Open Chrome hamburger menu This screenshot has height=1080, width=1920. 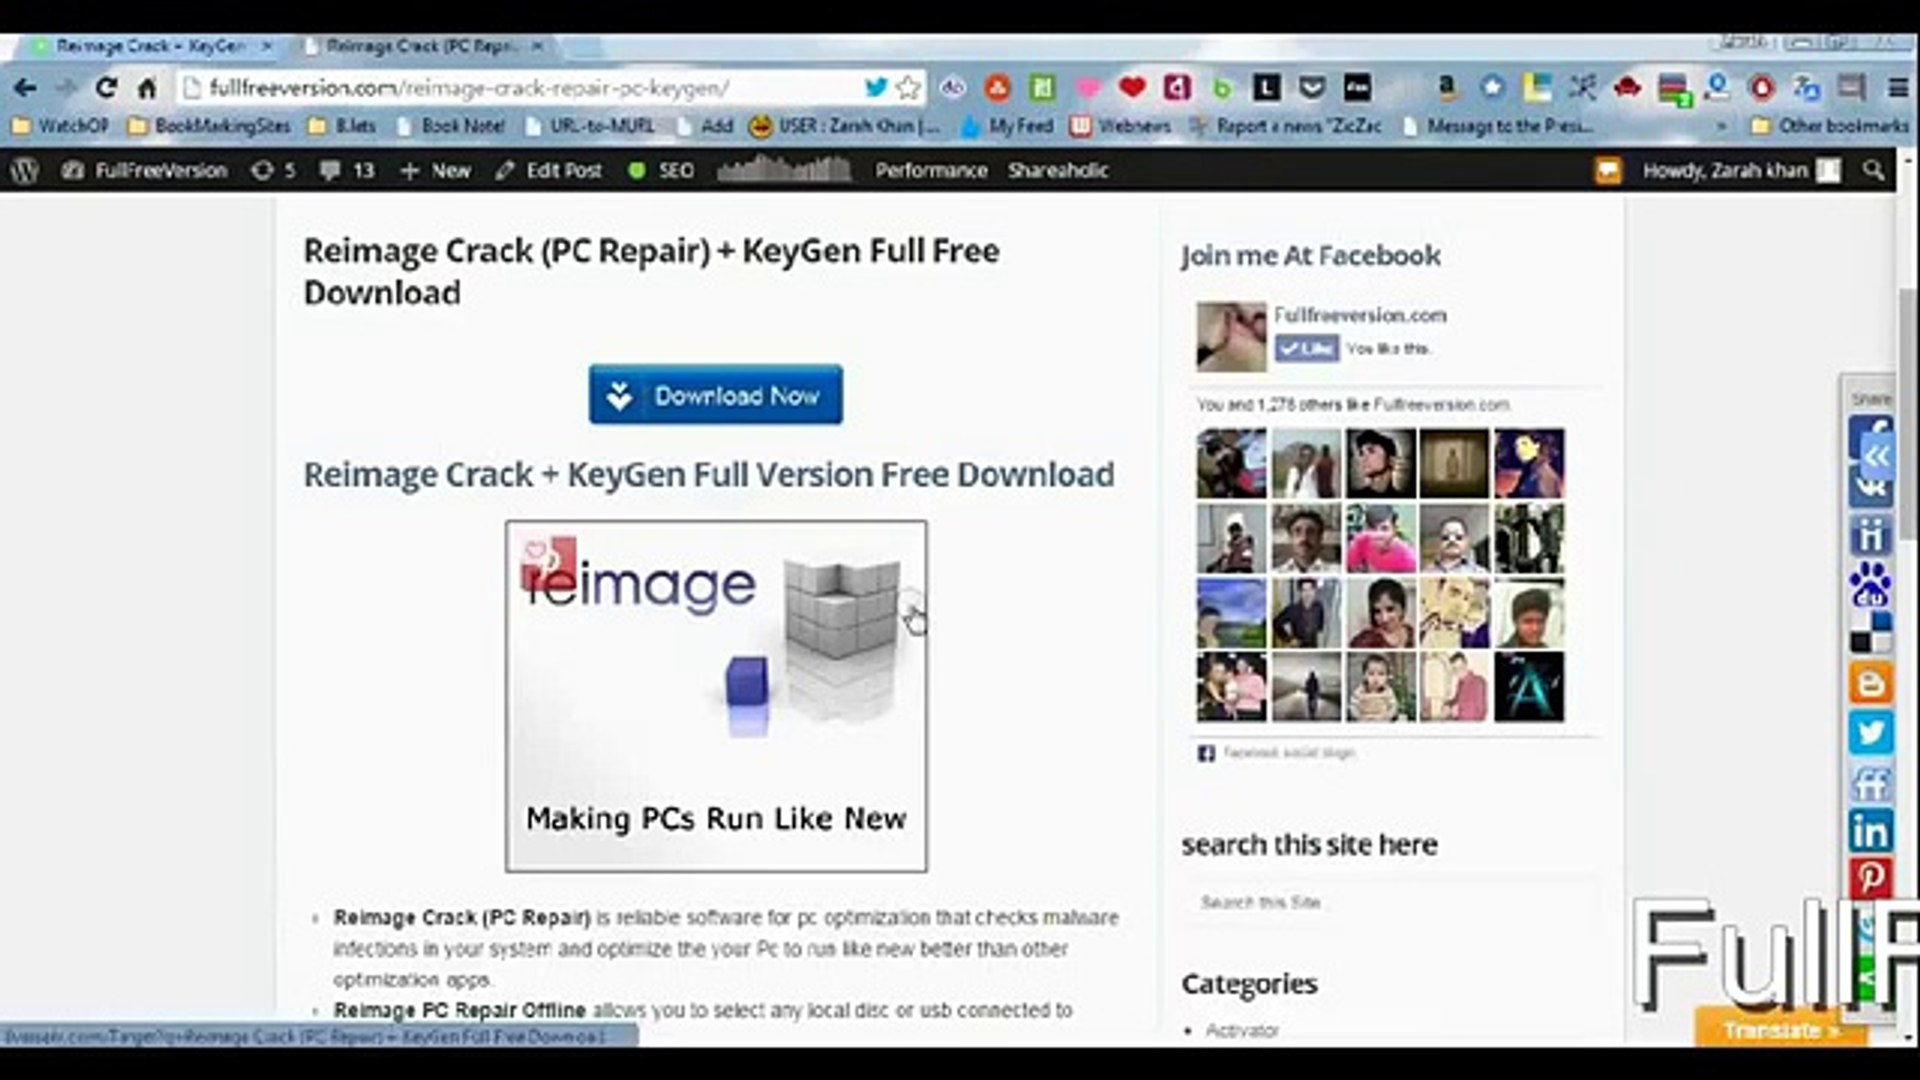click(1897, 88)
